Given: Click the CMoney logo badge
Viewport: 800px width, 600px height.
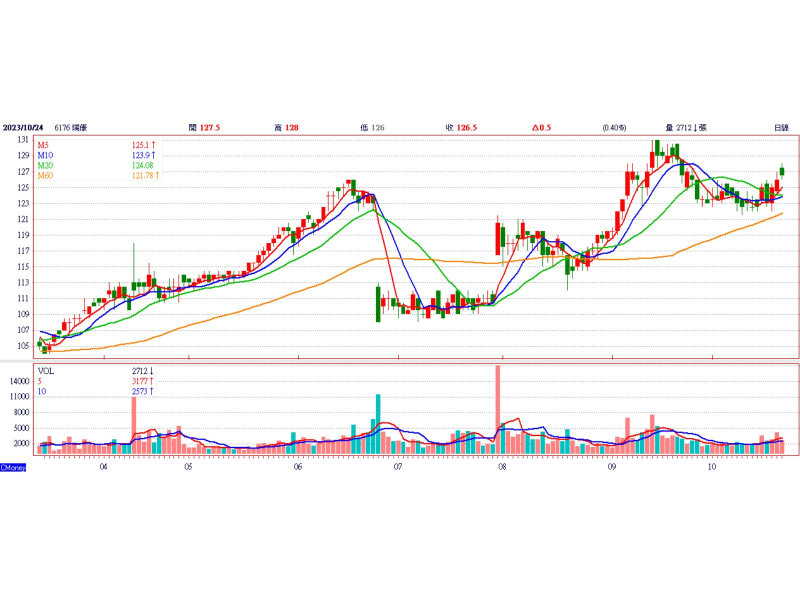Looking at the screenshot, I should tap(14, 467).
